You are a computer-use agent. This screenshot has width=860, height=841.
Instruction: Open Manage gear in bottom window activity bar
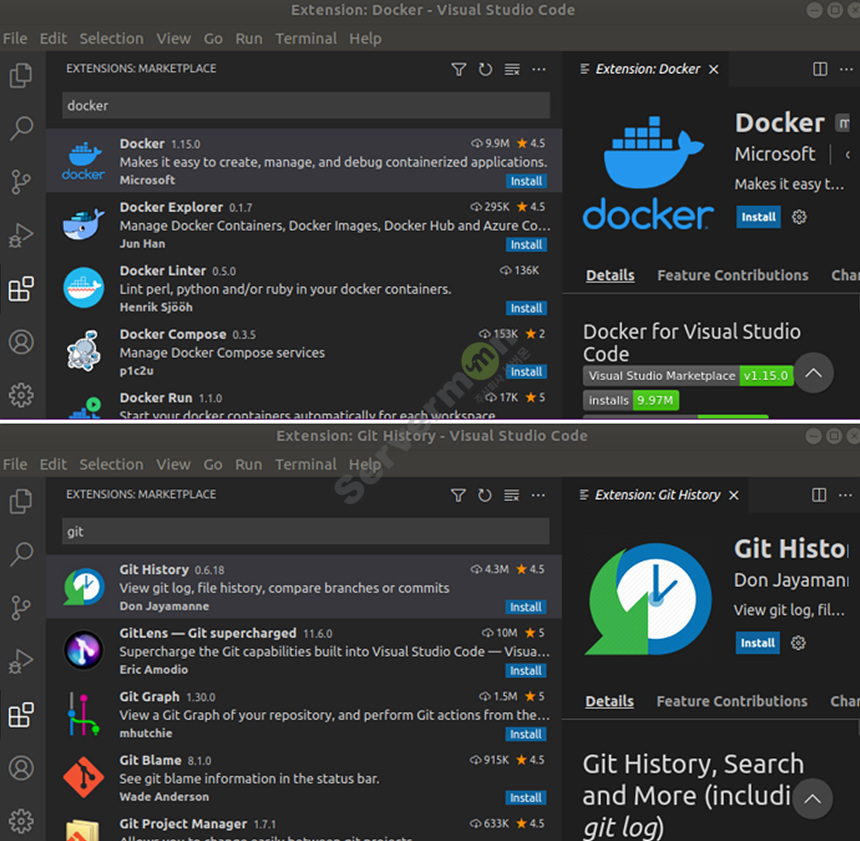pyautogui.click(x=21, y=821)
